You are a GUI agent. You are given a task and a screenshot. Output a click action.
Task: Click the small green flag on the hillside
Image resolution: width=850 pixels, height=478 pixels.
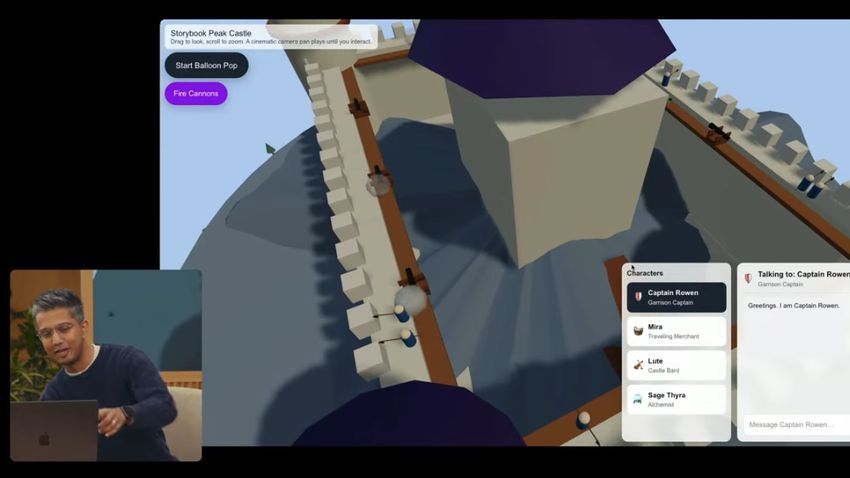270,149
